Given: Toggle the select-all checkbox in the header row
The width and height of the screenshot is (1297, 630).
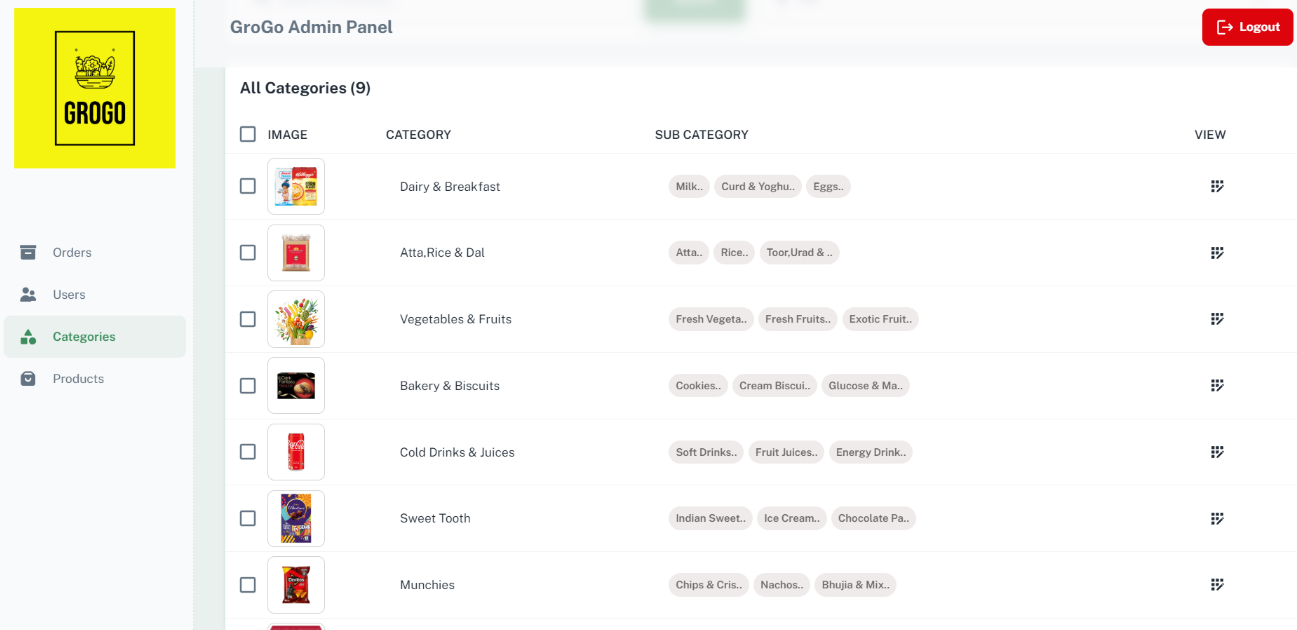Looking at the screenshot, I should coord(247,132).
